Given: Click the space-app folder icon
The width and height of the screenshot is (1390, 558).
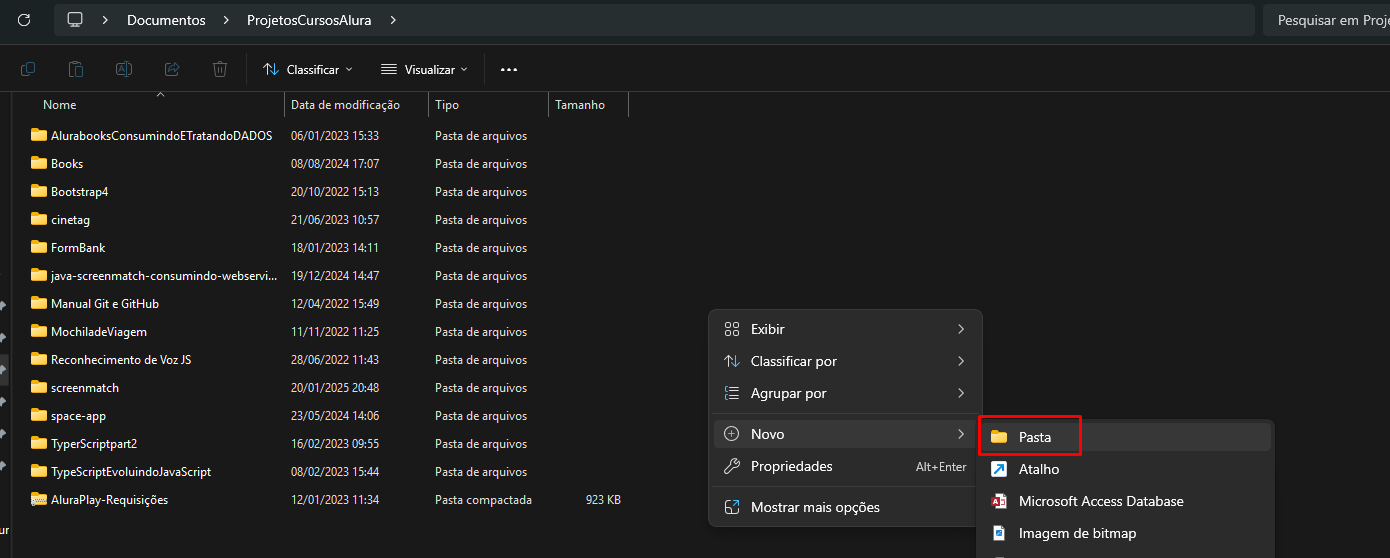Looking at the screenshot, I should click(39, 415).
